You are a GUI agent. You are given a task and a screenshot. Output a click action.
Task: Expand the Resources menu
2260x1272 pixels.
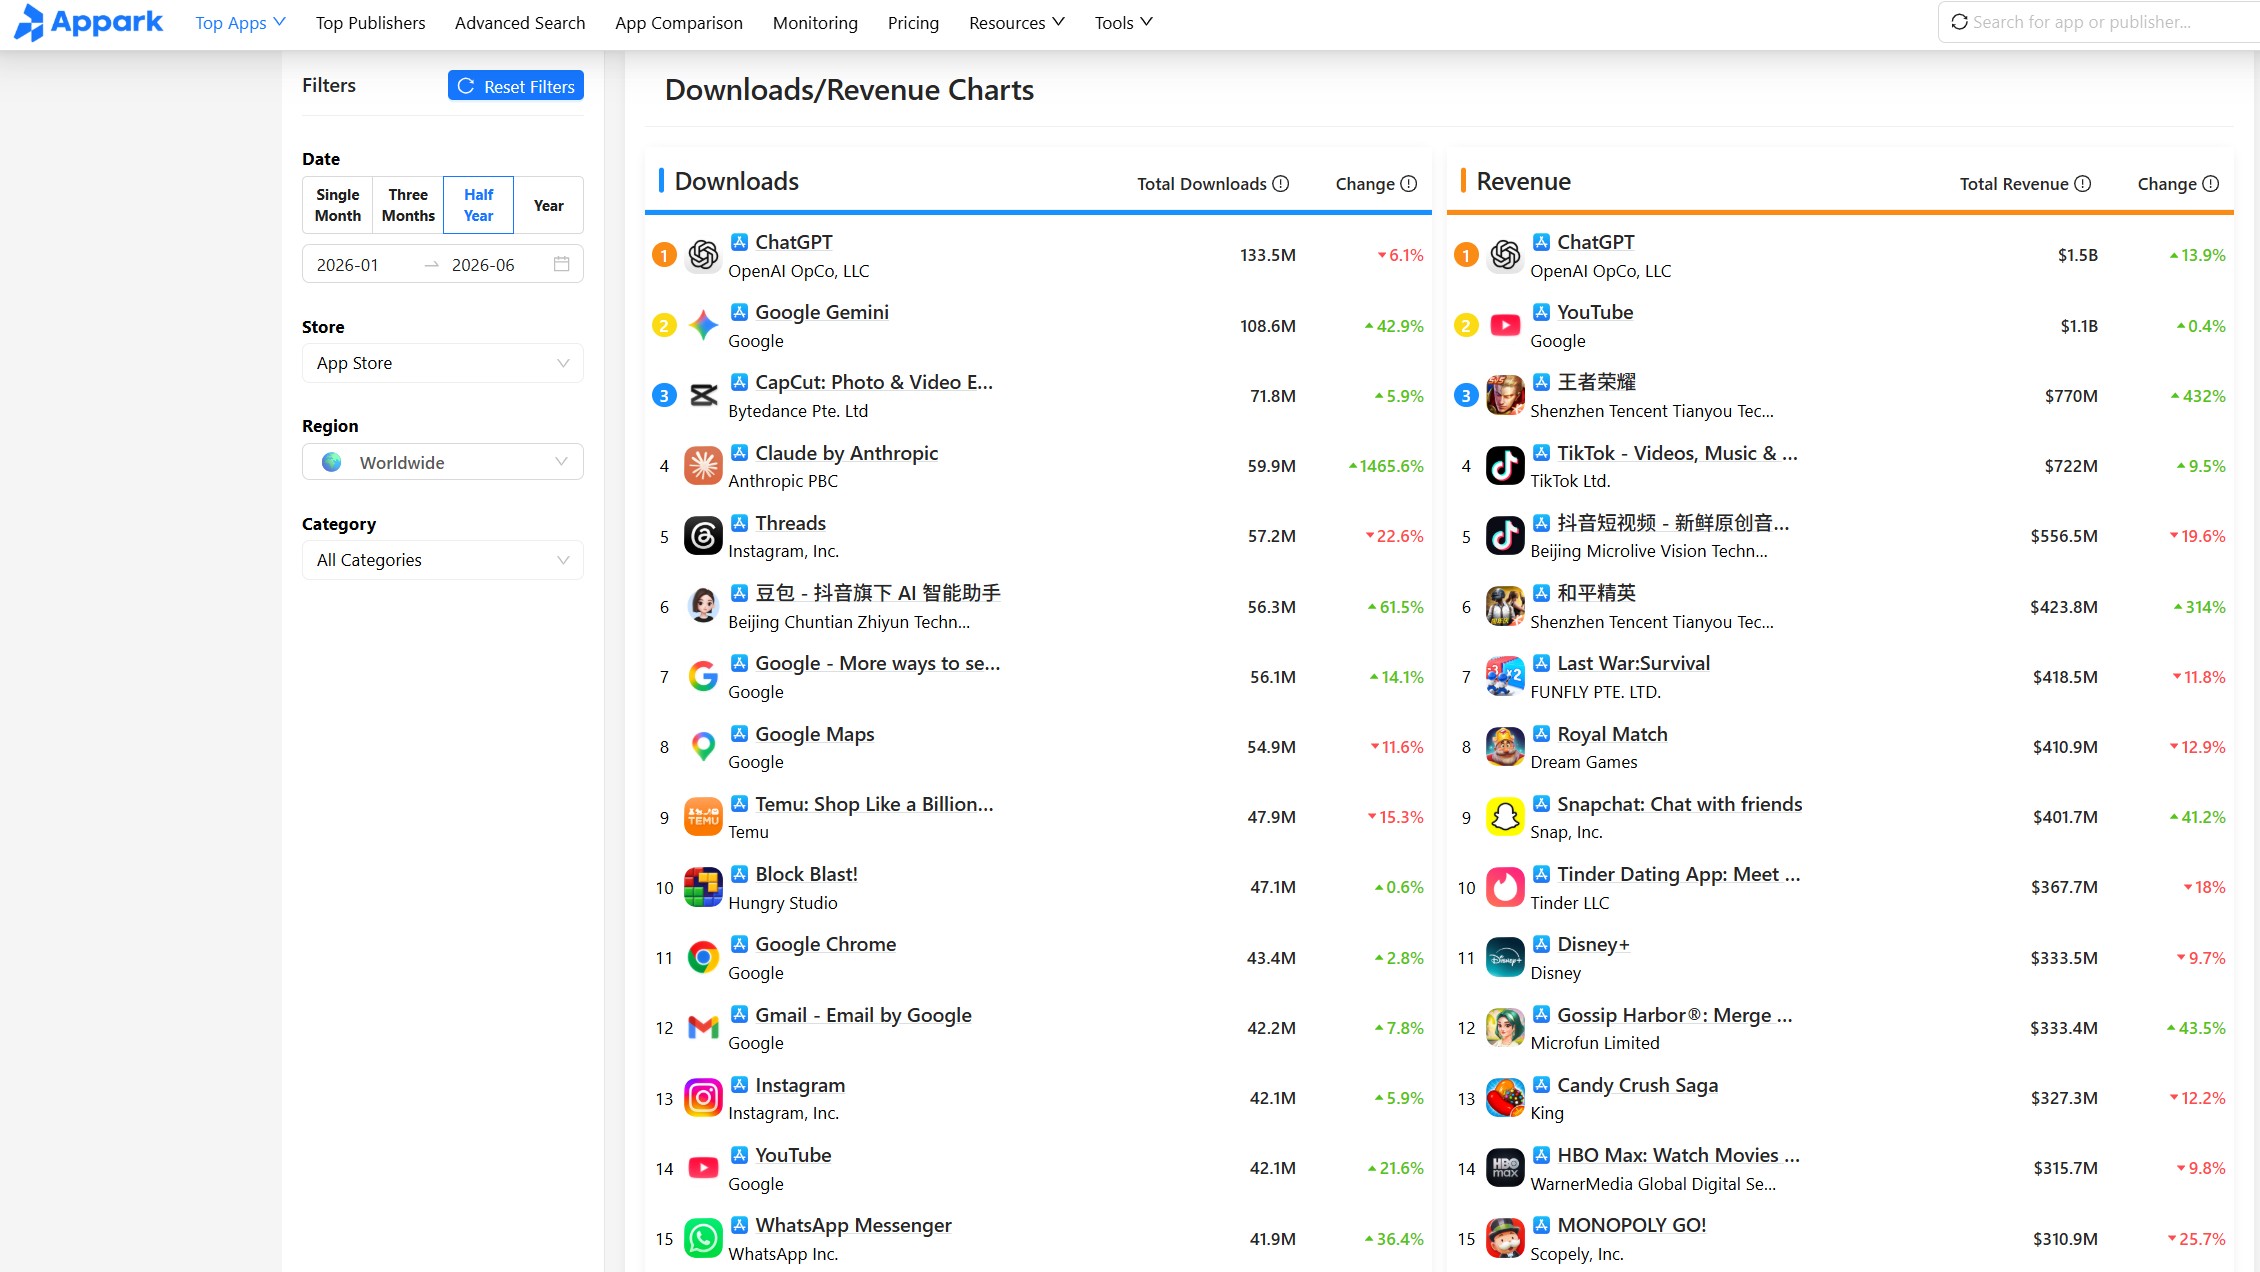point(1017,22)
